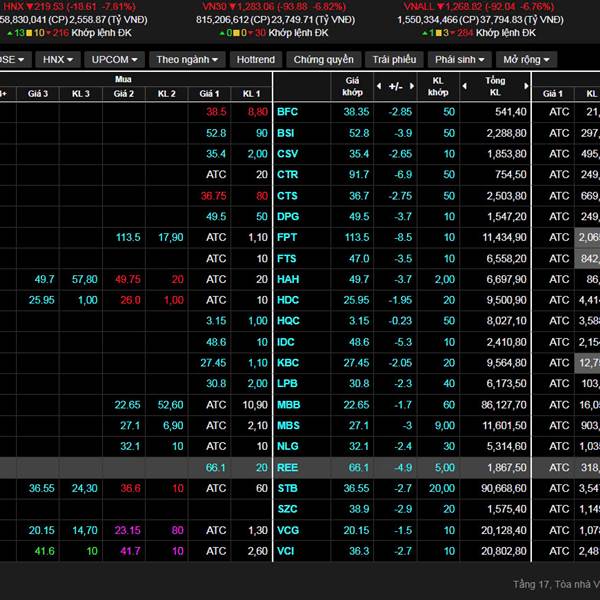Screen dimensions: 600x600
Task: Click HDC buy price 26.0
Action: tap(130, 300)
